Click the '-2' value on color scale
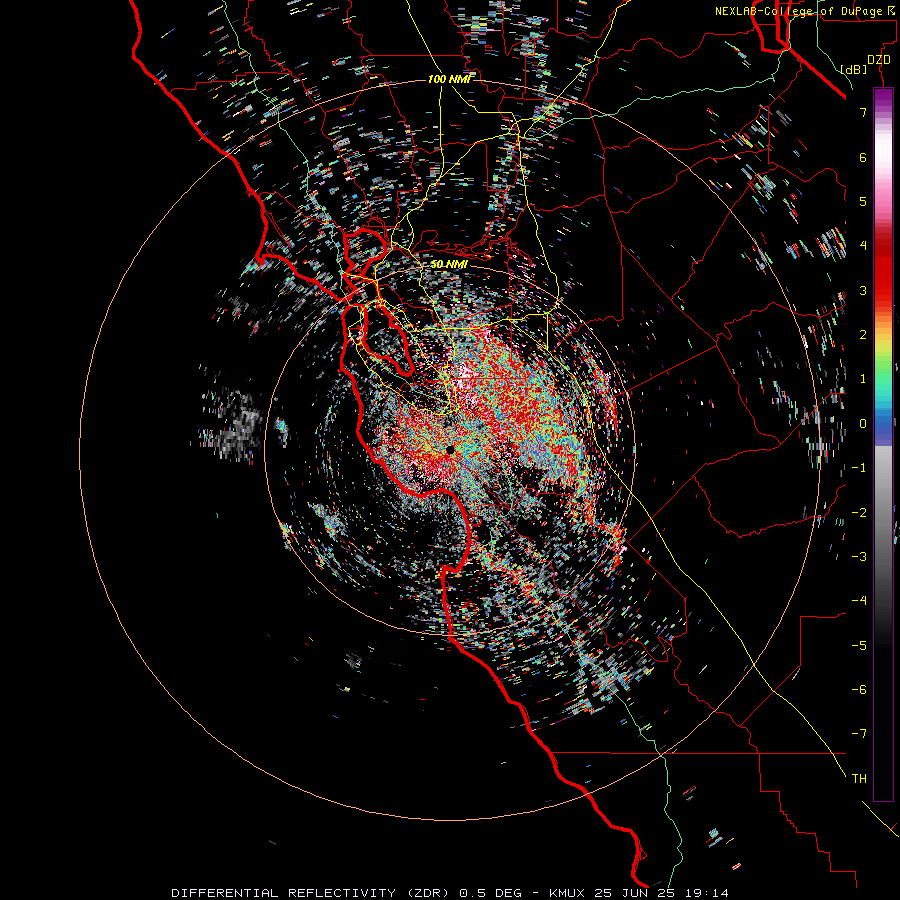This screenshot has width=900, height=900. click(x=859, y=513)
